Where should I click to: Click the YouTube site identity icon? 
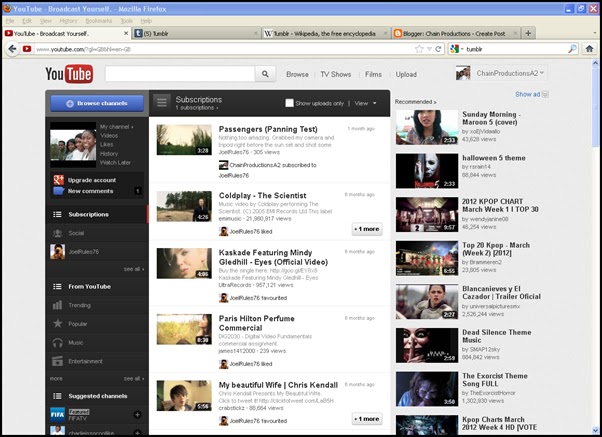pyautogui.click(x=27, y=49)
